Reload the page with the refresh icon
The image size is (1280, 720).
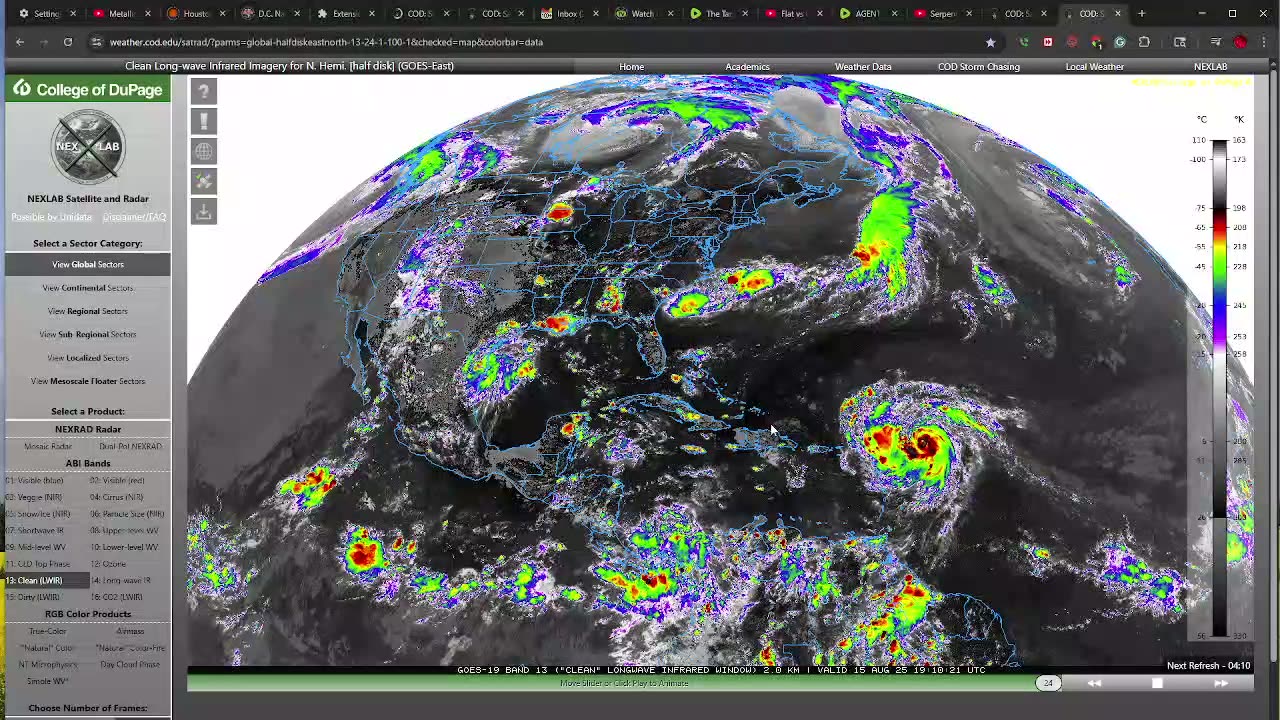[68, 42]
